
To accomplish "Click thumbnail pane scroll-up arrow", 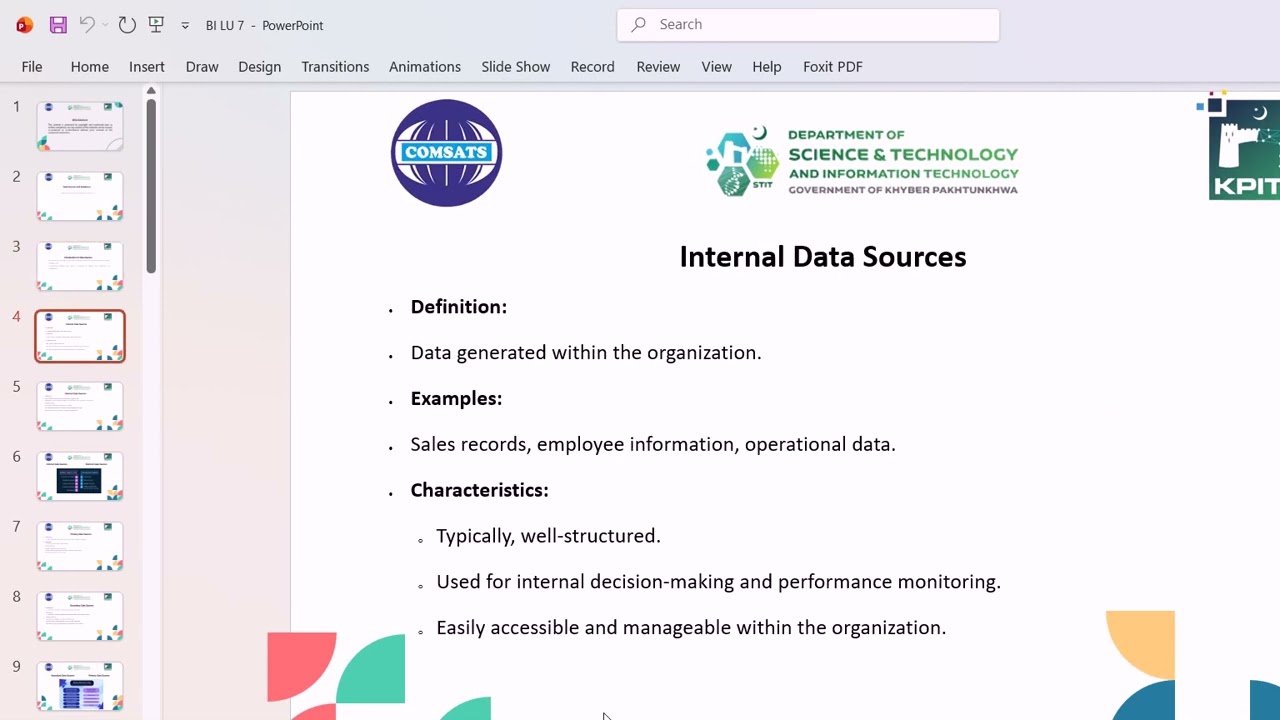I will click(151, 91).
